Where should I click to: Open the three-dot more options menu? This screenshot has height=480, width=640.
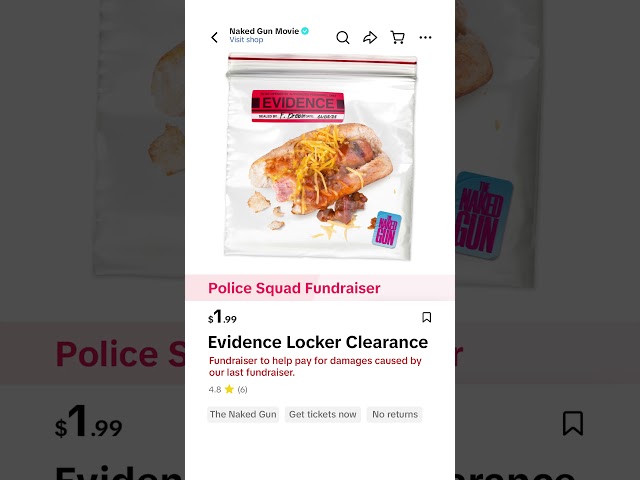tap(425, 38)
